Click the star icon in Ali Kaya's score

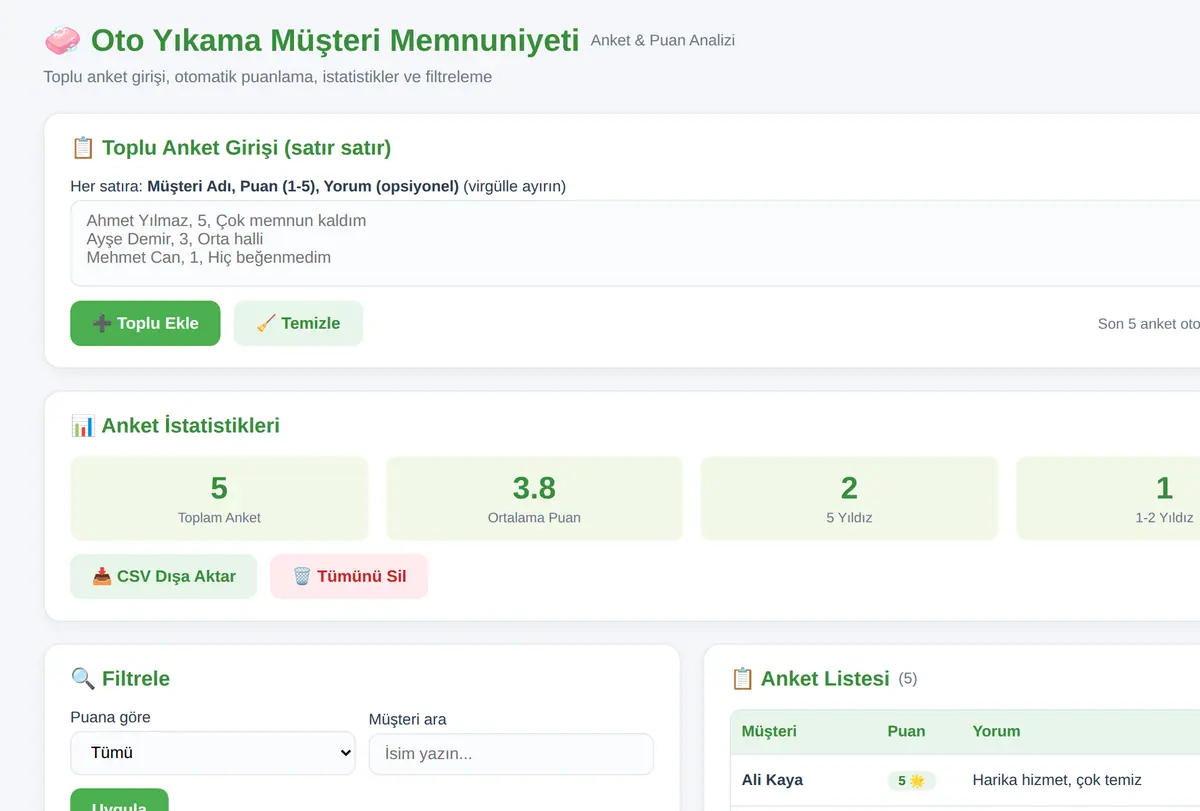pos(917,781)
